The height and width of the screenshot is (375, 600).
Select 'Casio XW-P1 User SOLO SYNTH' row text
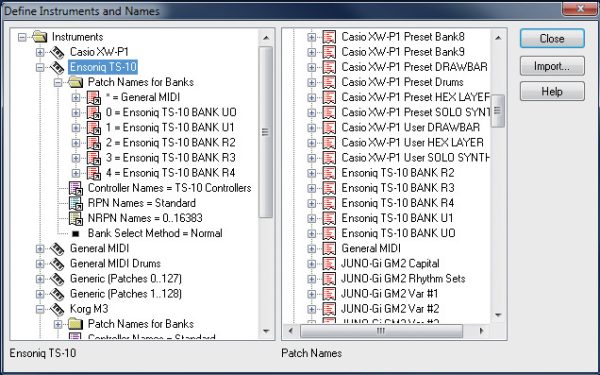coord(416,158)
